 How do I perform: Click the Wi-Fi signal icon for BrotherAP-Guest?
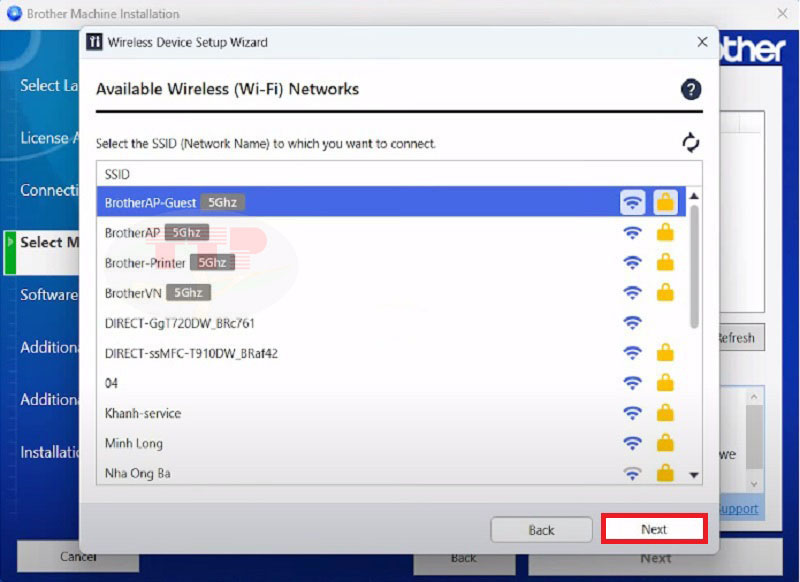click(x=632, y=202)
